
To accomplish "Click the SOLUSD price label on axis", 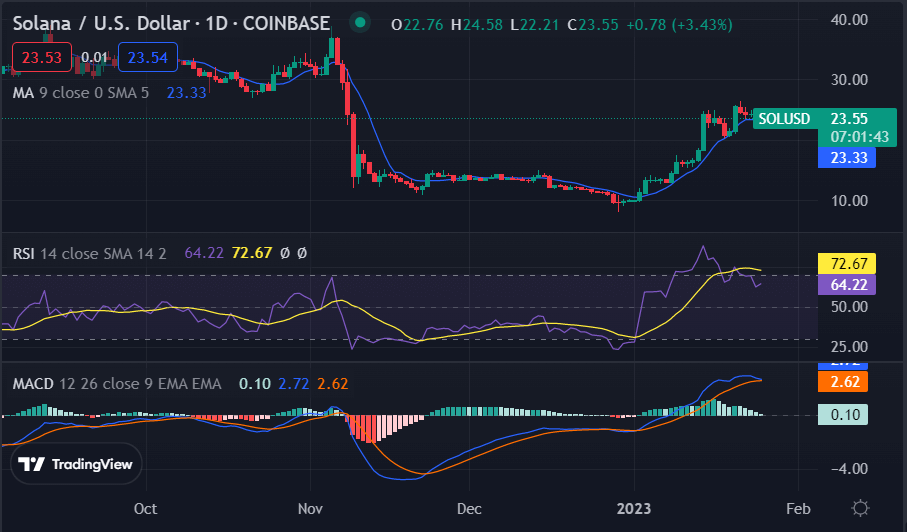I will pyautogui.click(x=784, y=119).
